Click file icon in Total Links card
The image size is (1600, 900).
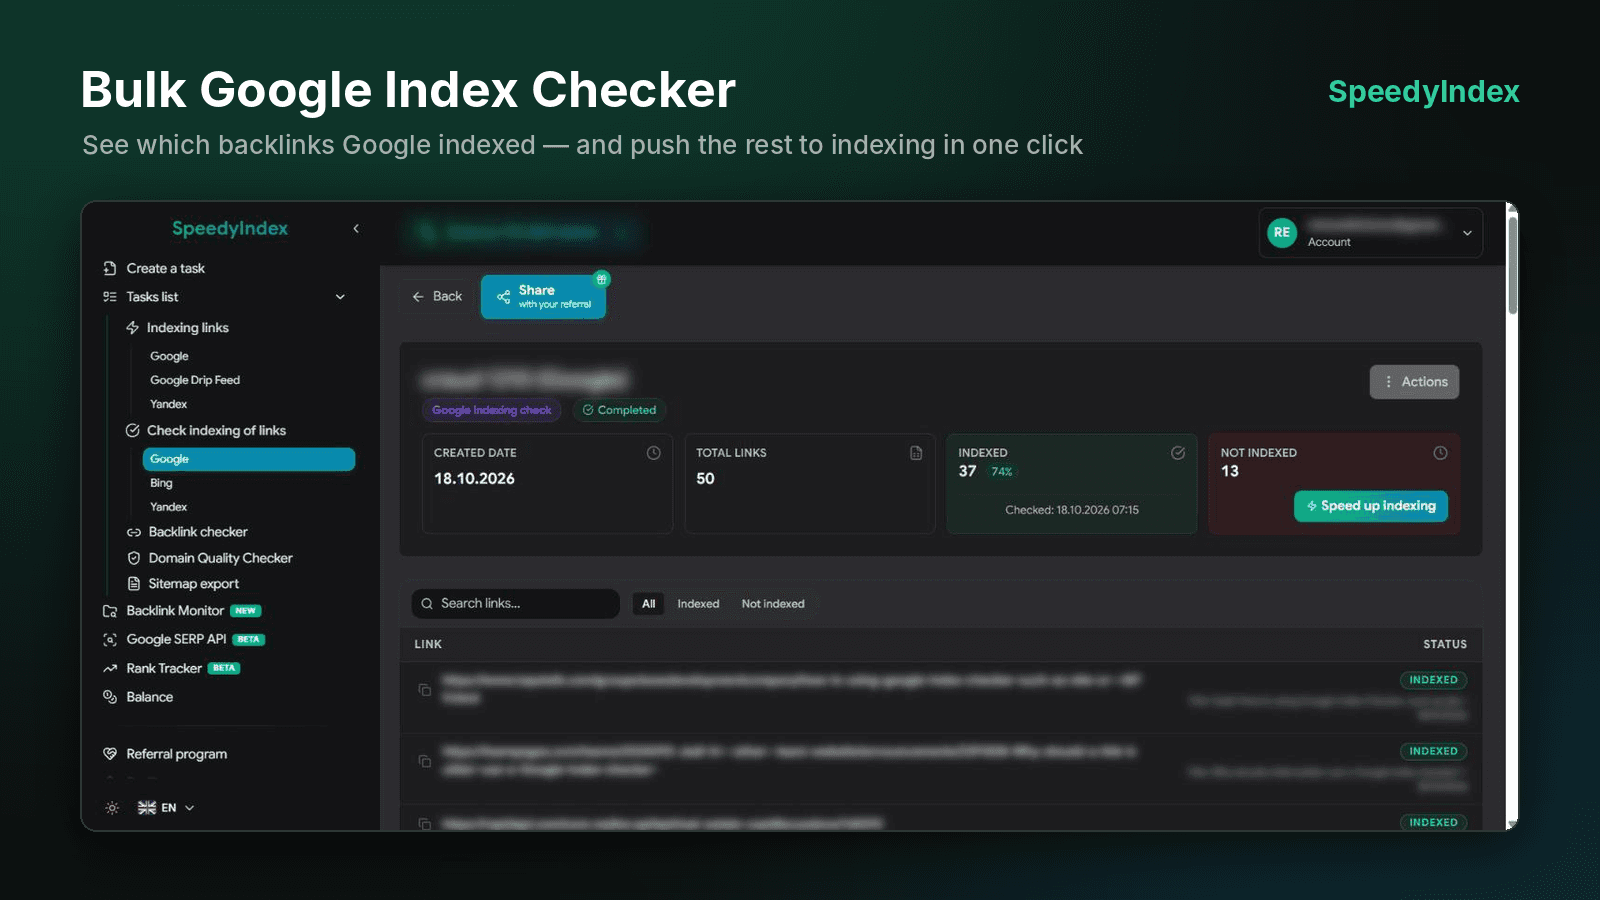(x=916, y=453)
